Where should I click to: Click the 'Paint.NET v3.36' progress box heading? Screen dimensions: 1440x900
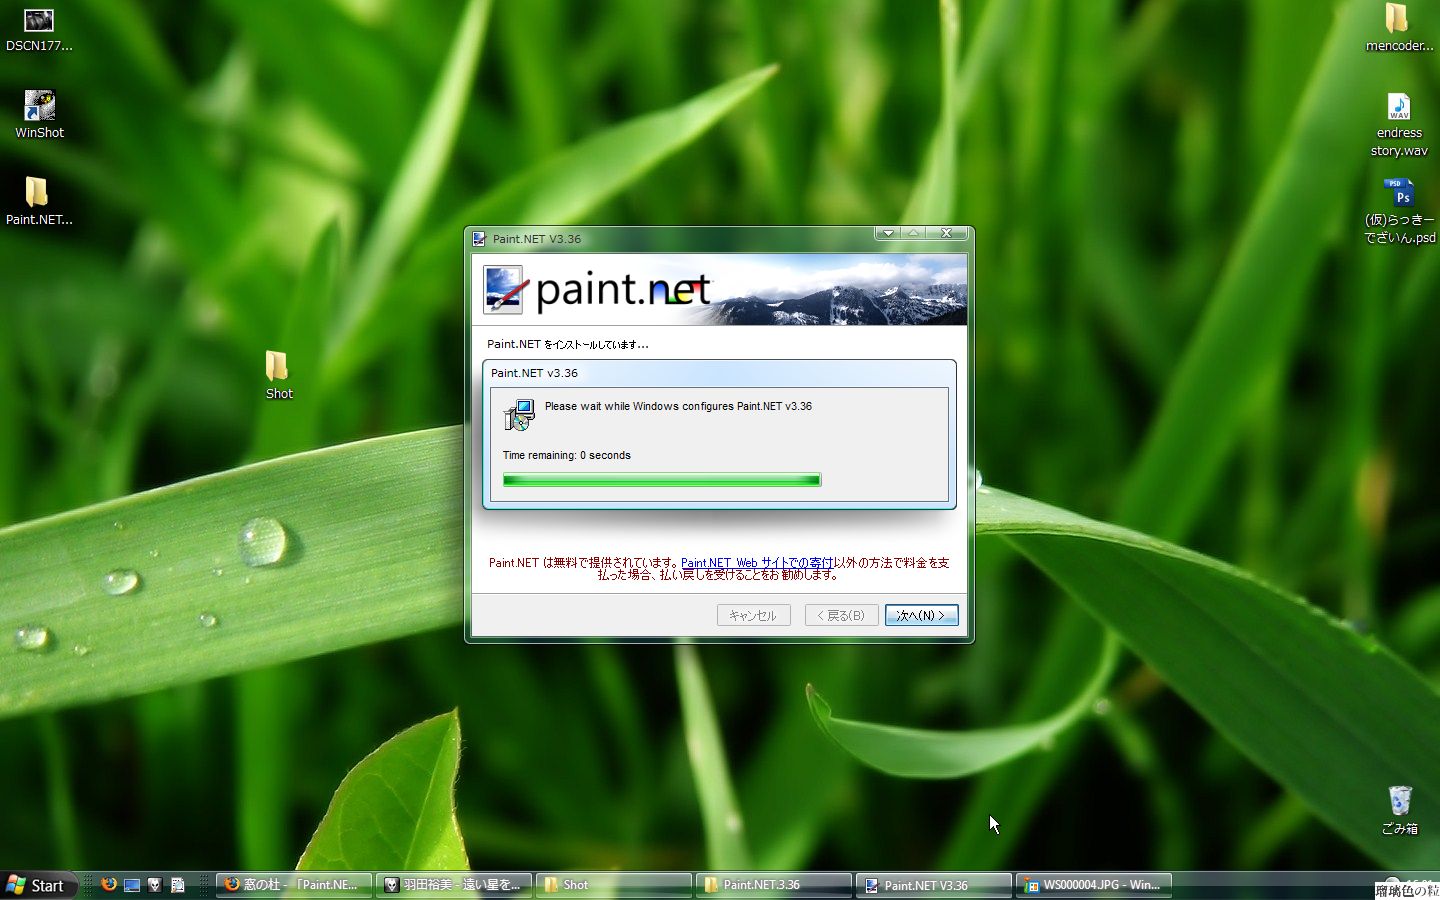tap(534, 373)
